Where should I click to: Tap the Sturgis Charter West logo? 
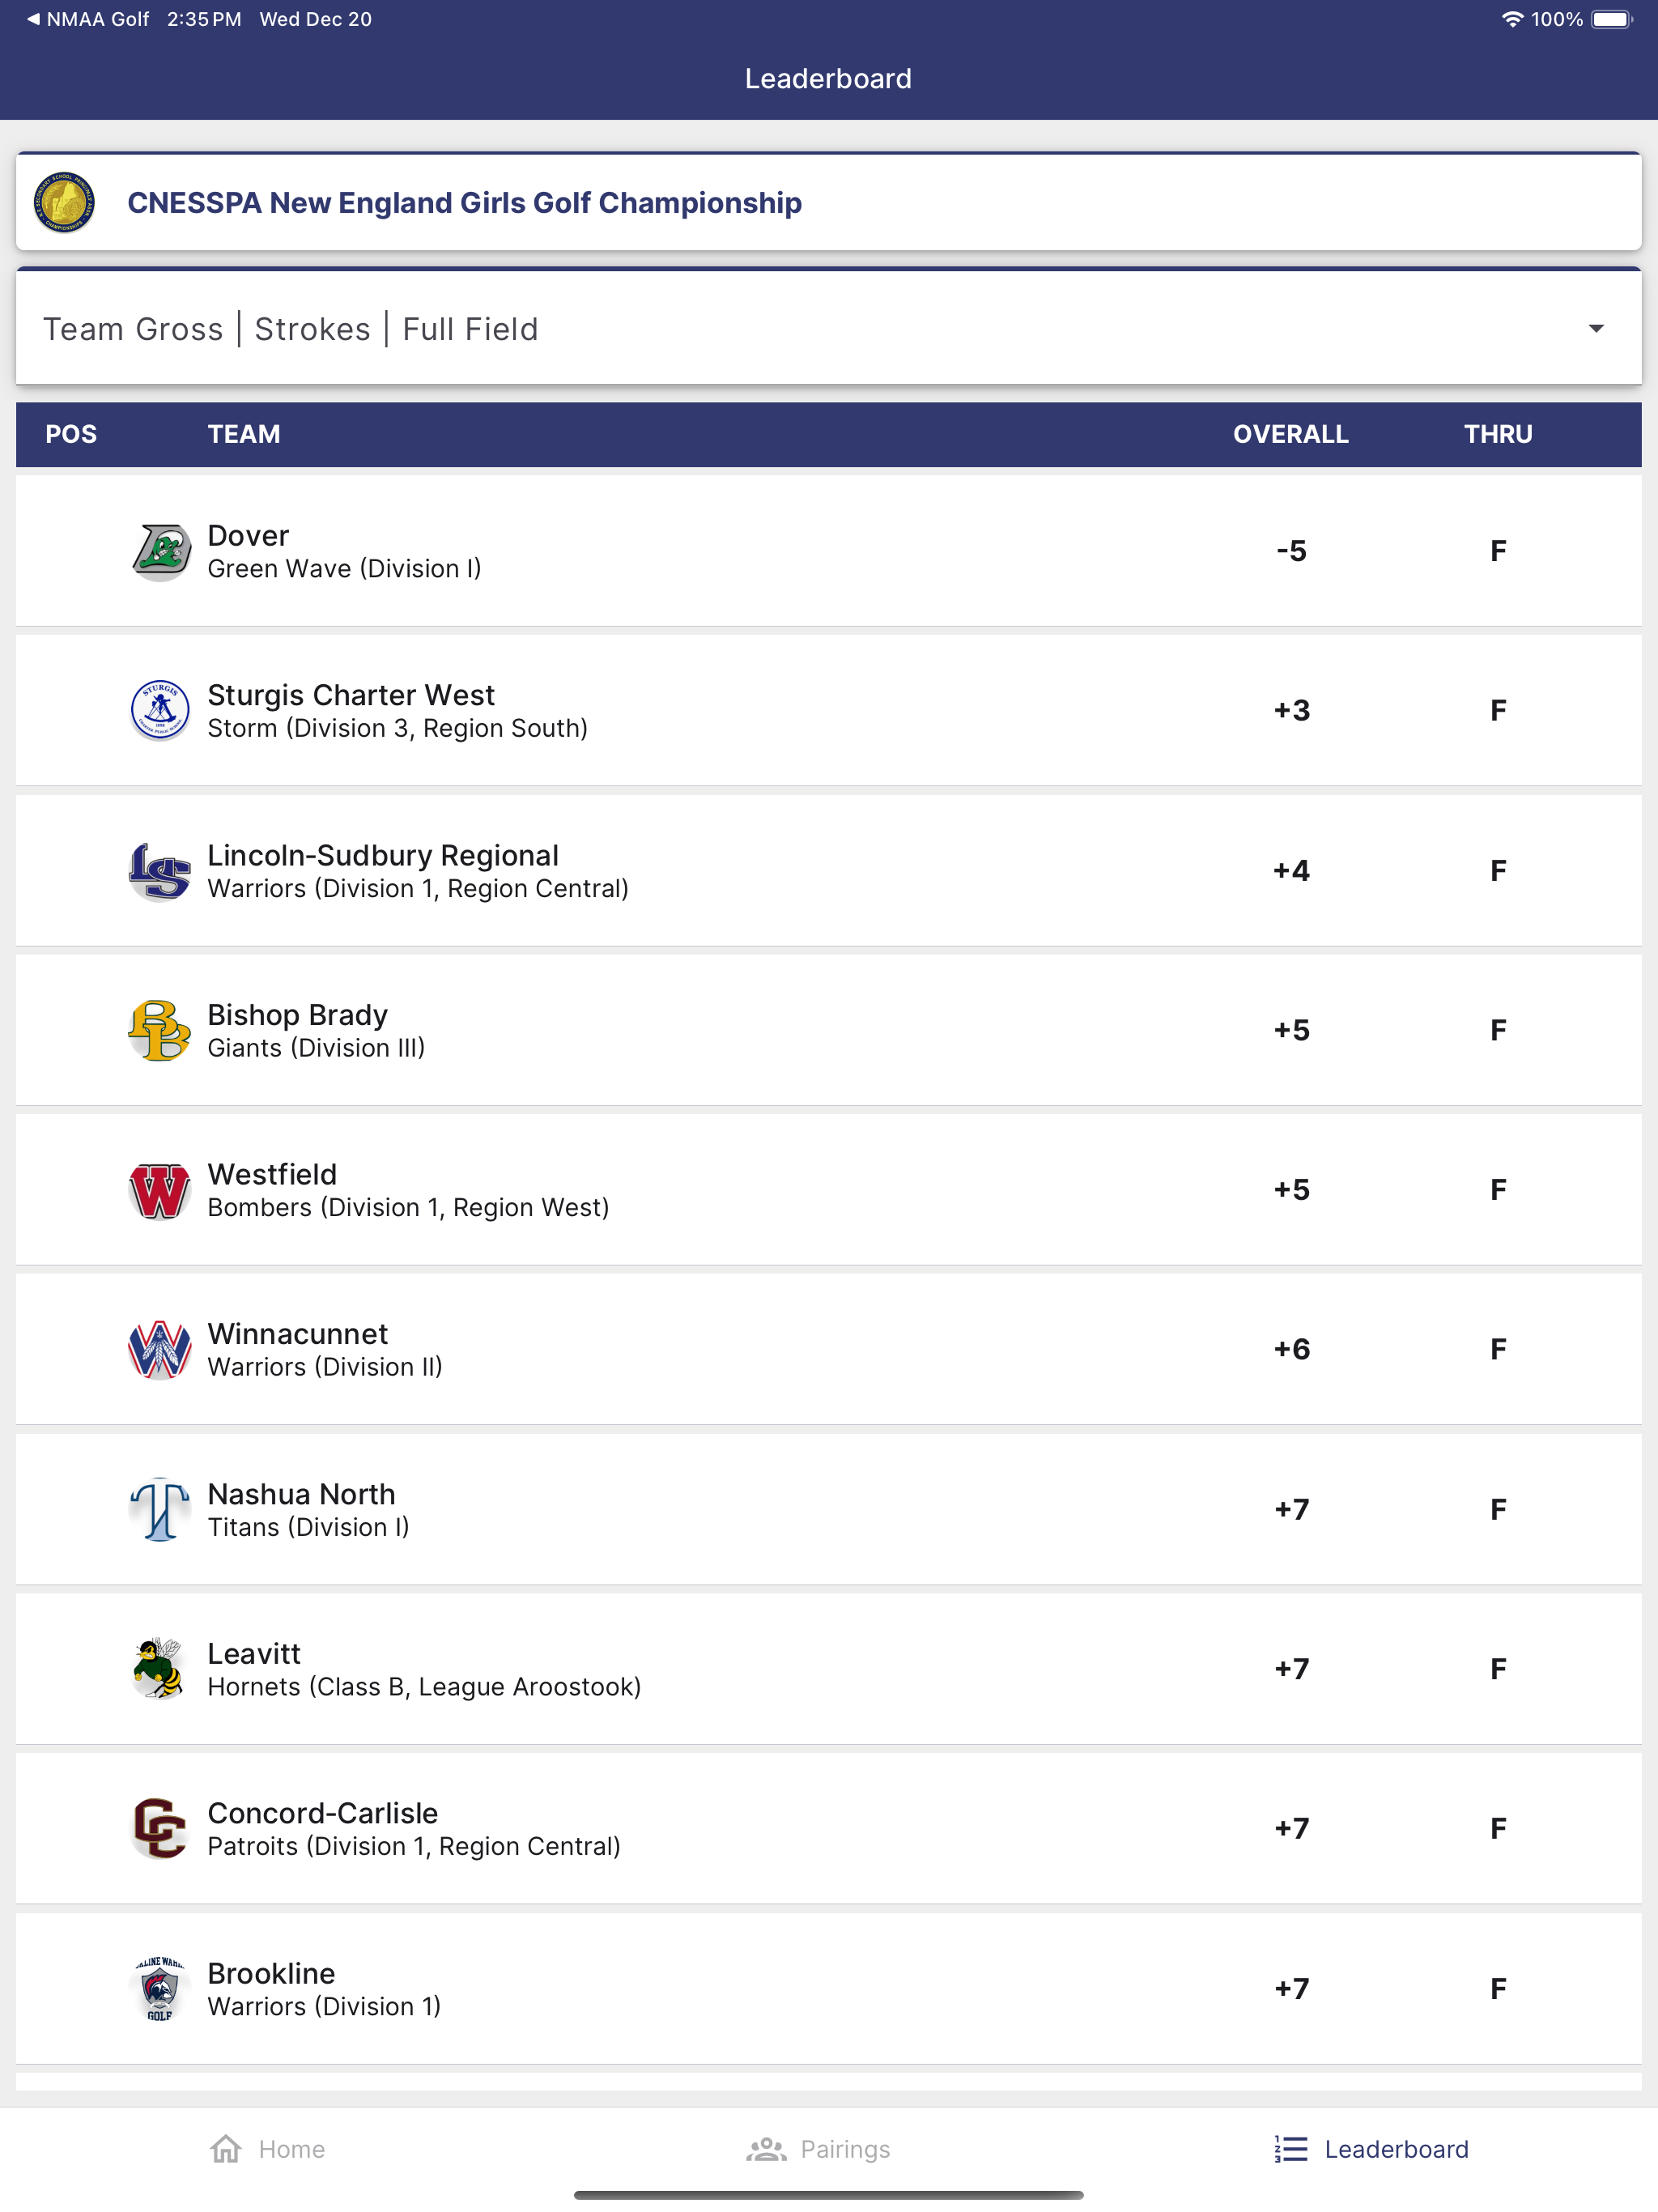pos(160,710)
